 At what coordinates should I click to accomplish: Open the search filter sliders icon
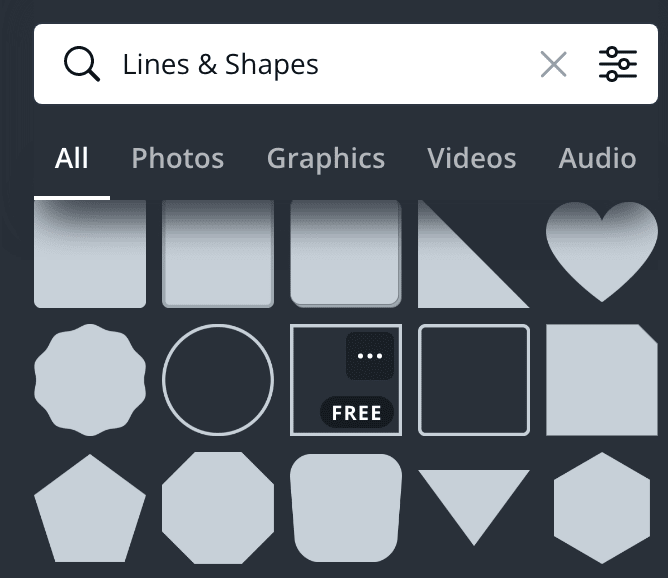pyautogui.click(x=618, y=64)
